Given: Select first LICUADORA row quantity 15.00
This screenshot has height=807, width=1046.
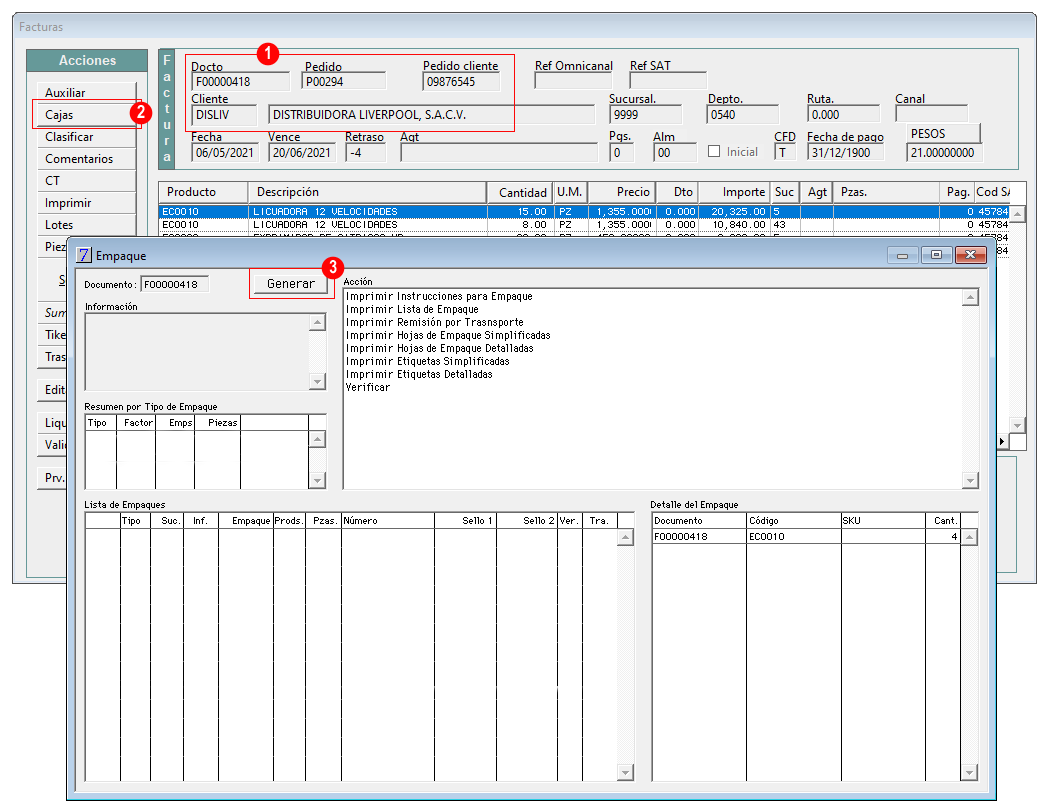Looking at the screenshot, I should pos(520,211).
